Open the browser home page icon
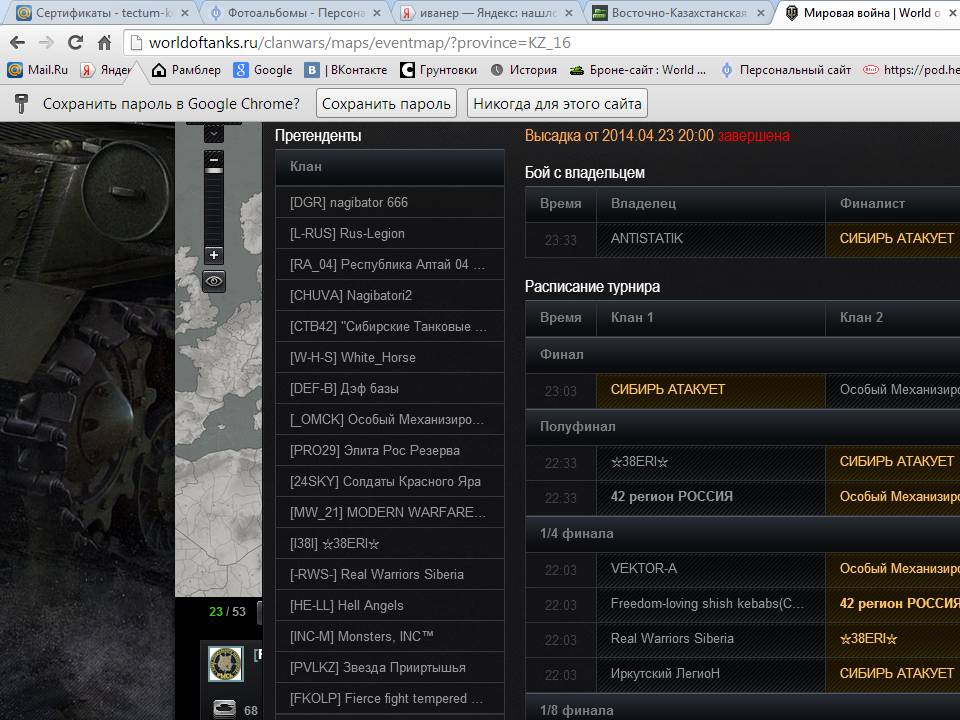 click(x=105, y=42)
